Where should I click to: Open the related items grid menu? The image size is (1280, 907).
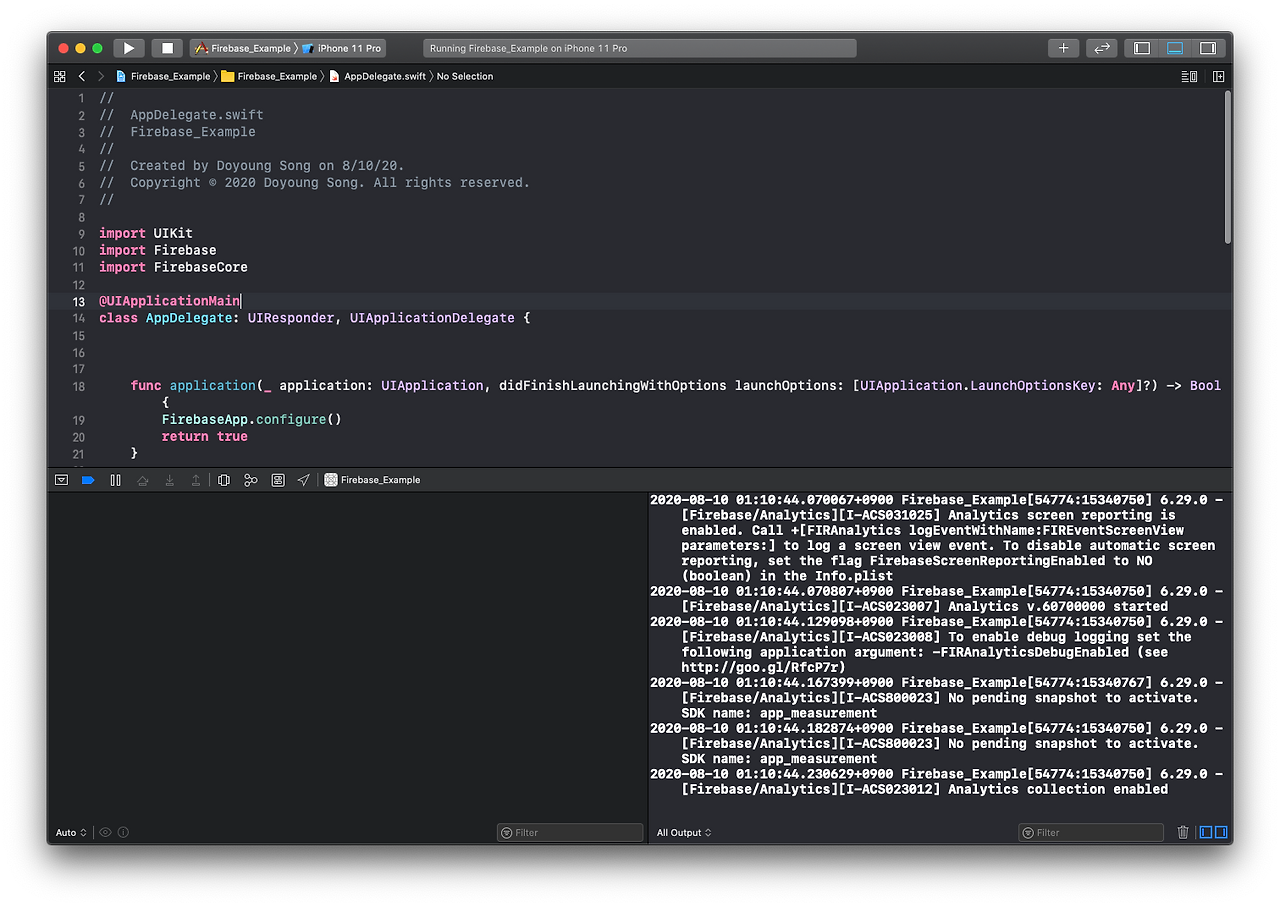pos(59,76)
